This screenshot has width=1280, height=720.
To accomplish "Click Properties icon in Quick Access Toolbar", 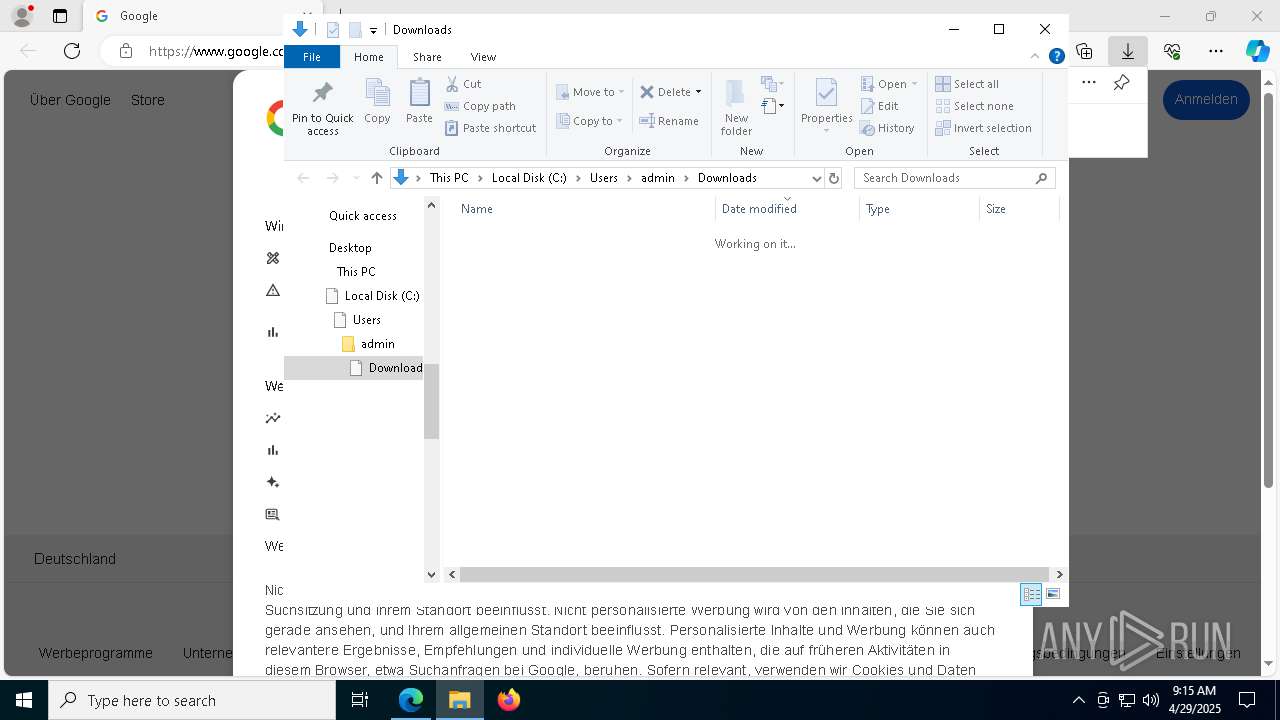I will click(x=333, y=30).
